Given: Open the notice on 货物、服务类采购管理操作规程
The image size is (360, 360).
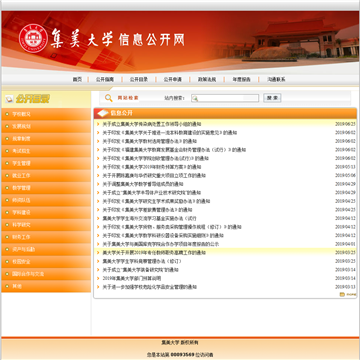Looking at the screenshot, I should click(172, 227).
